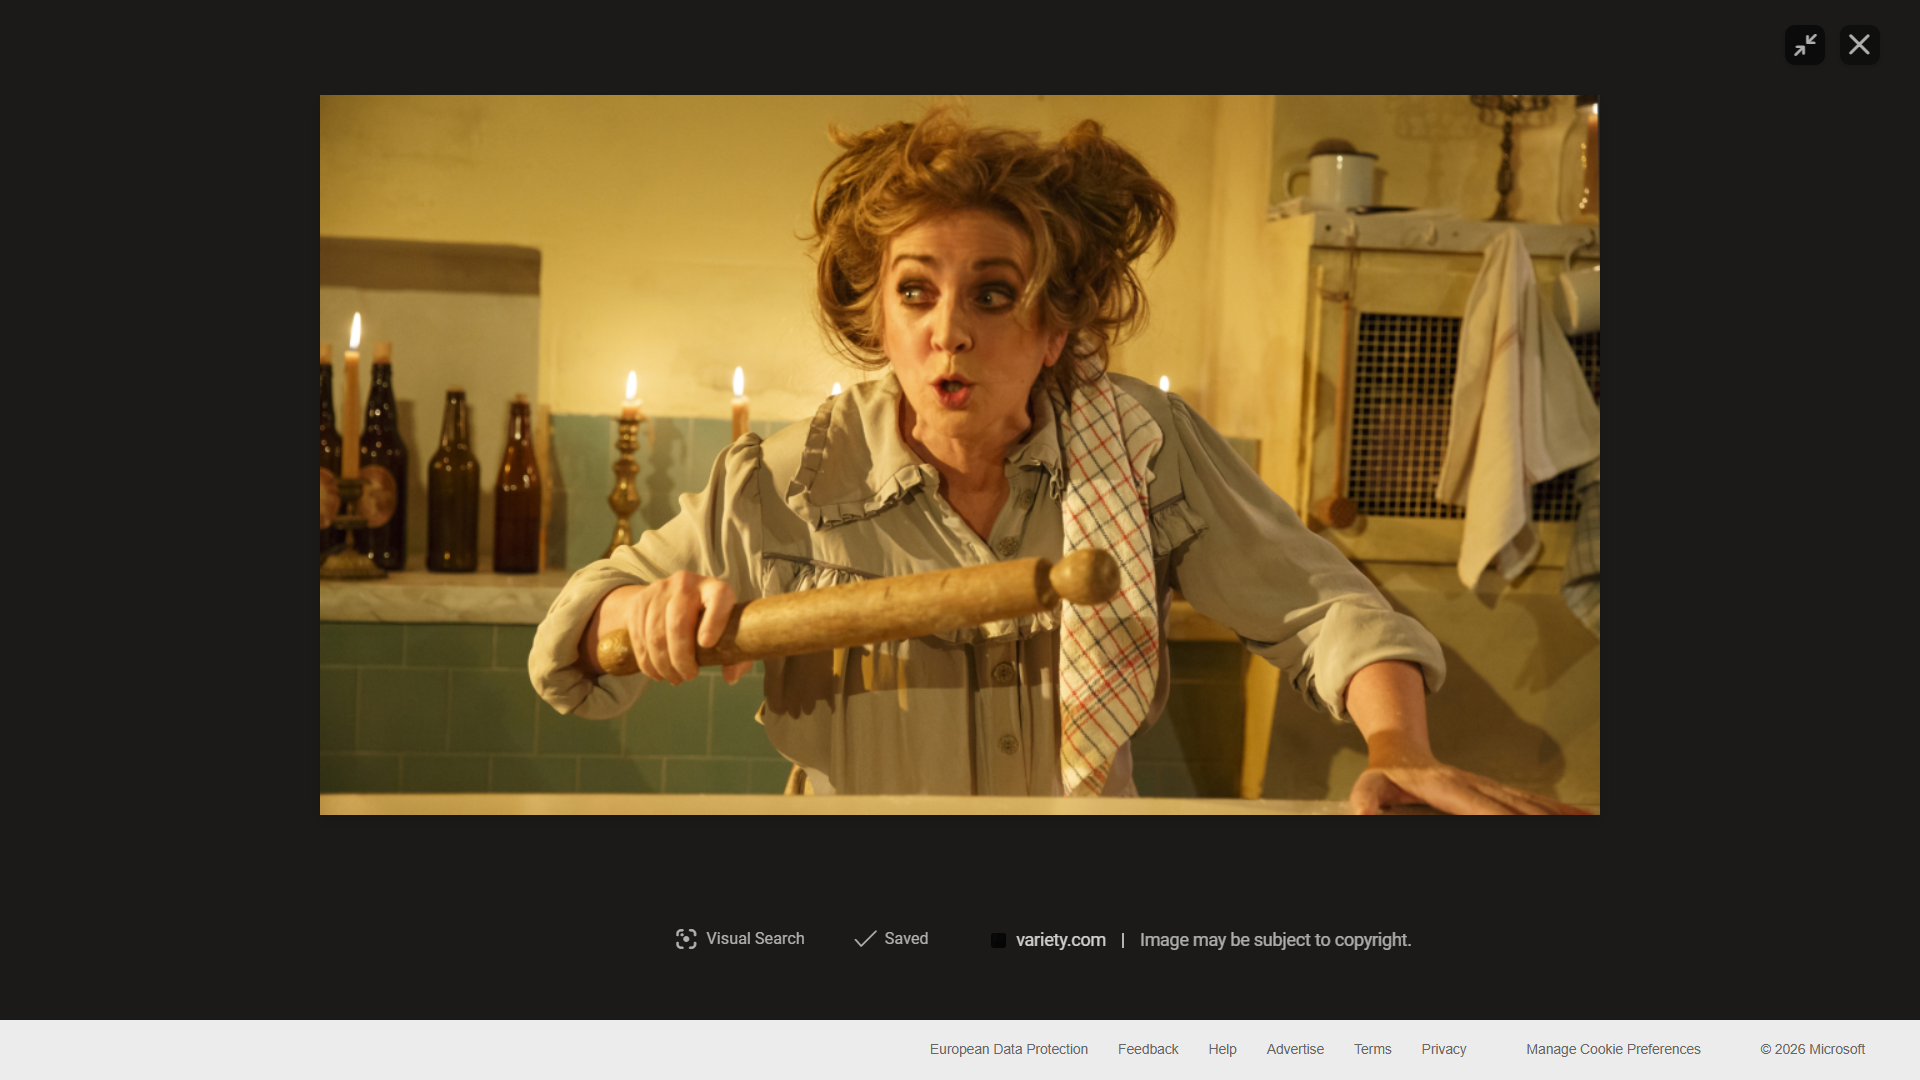The width and height of the screenshot is (1920, 1080).
Task: Click the 2026 Microsoft copyright notice
Action: (x=1812, y=1049)
